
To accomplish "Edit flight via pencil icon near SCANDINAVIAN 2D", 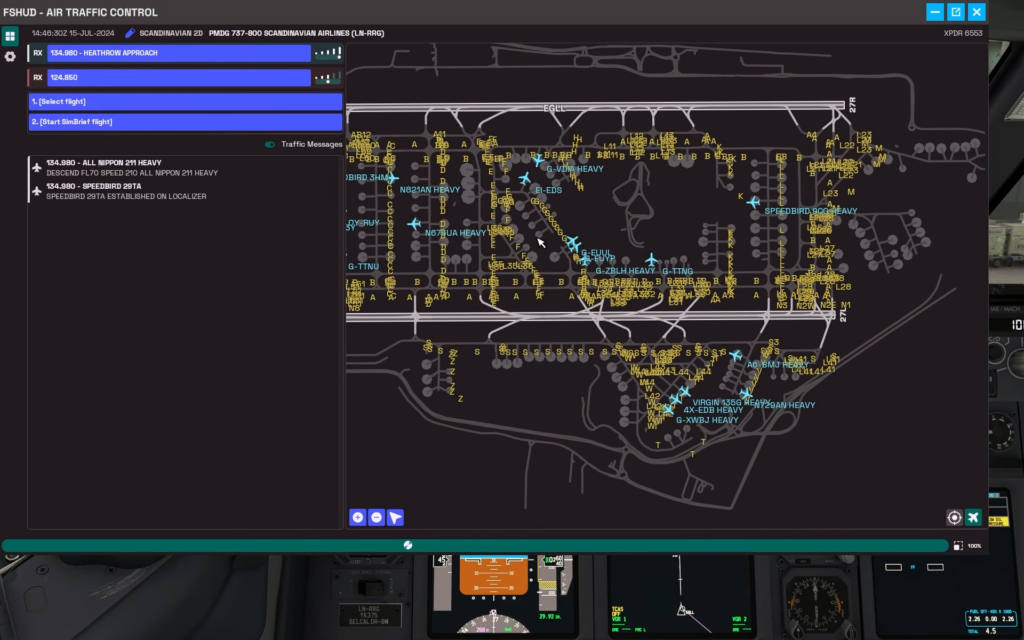I will point(129,33).
